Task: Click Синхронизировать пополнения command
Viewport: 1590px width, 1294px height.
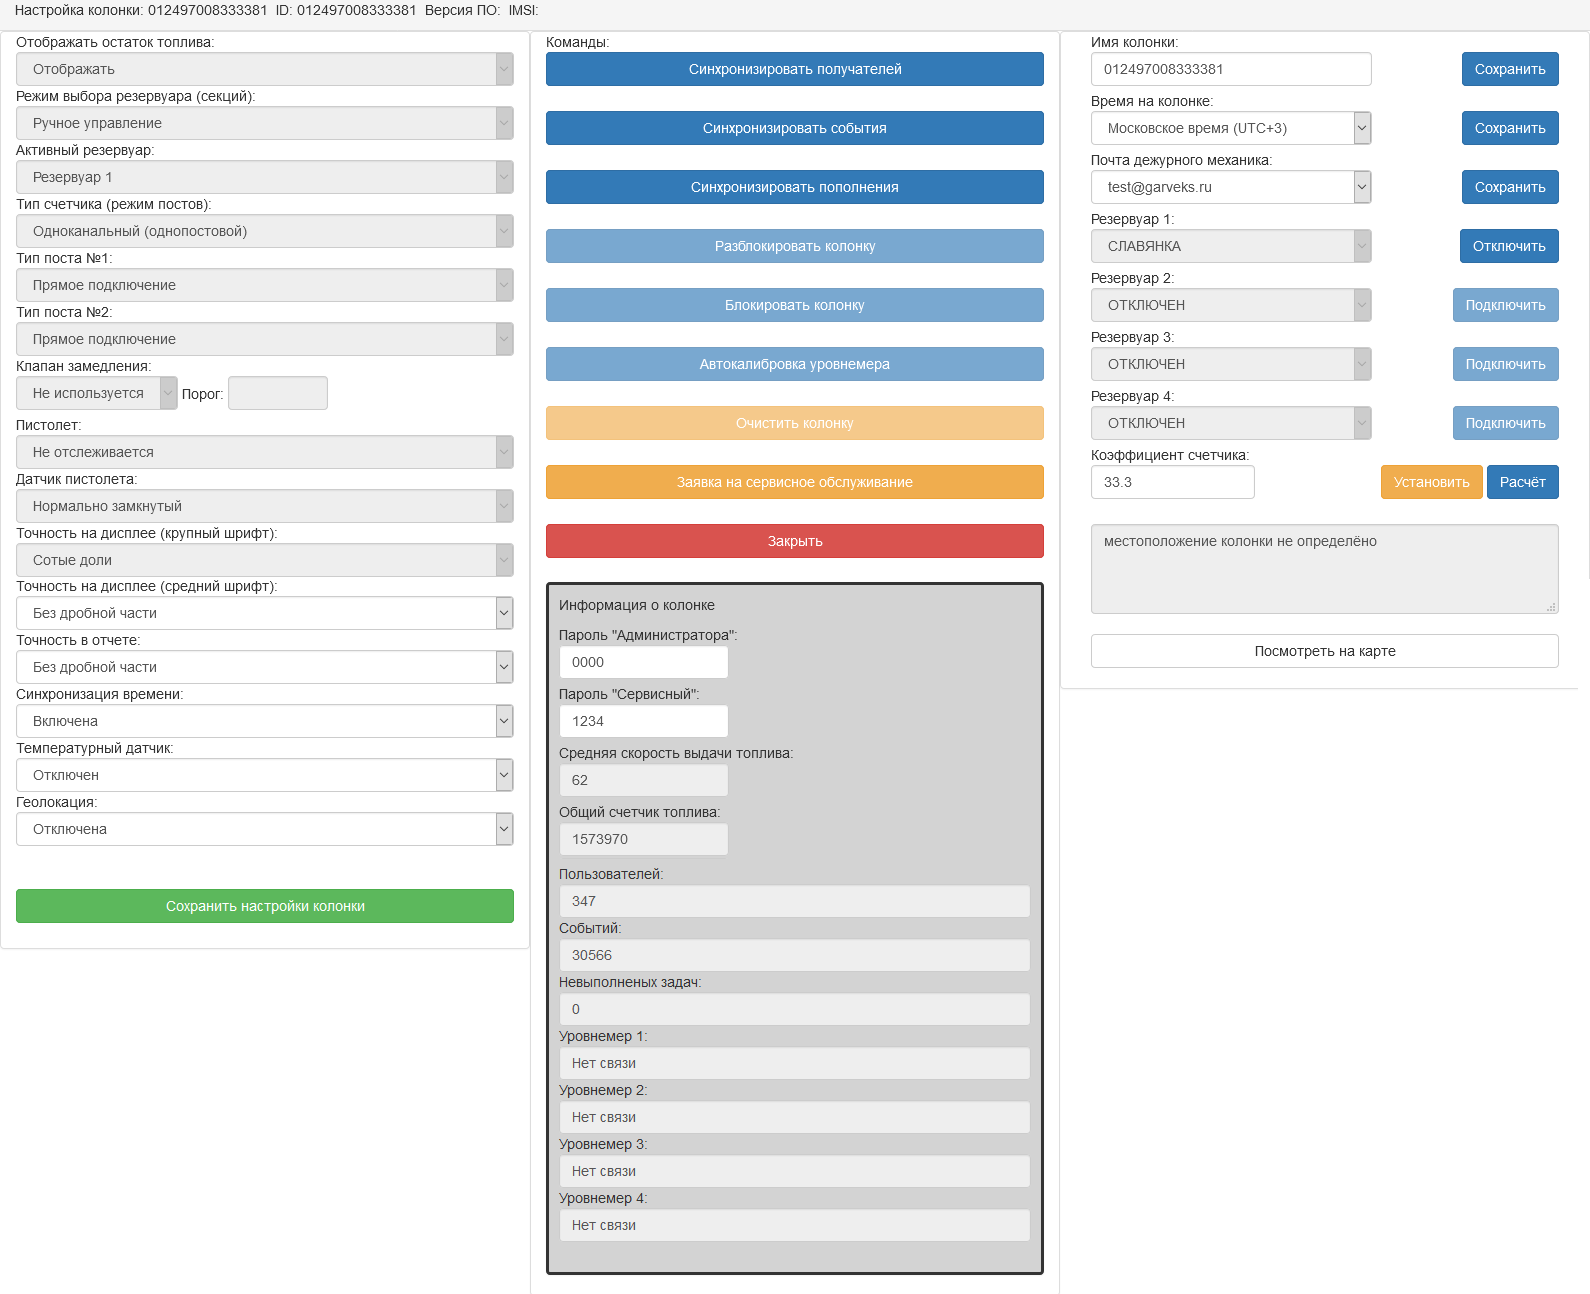Action: 794,187
